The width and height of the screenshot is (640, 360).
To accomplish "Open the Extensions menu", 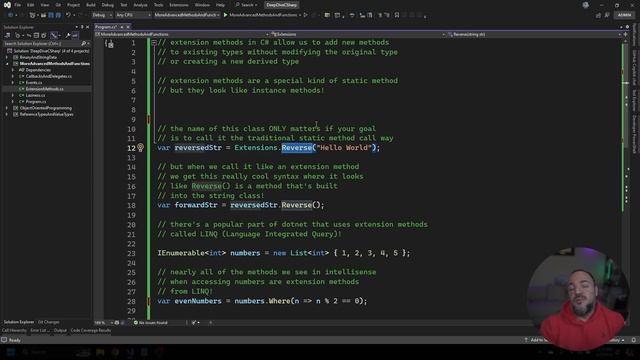I will [179, 5].
